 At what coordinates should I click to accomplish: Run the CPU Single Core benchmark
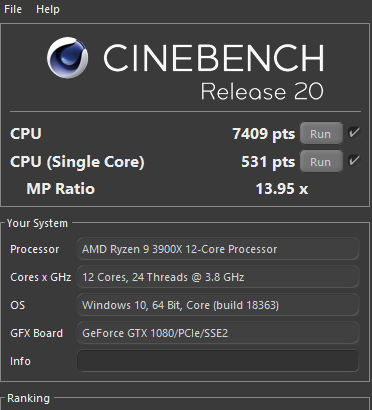click(x=321, y=162)
